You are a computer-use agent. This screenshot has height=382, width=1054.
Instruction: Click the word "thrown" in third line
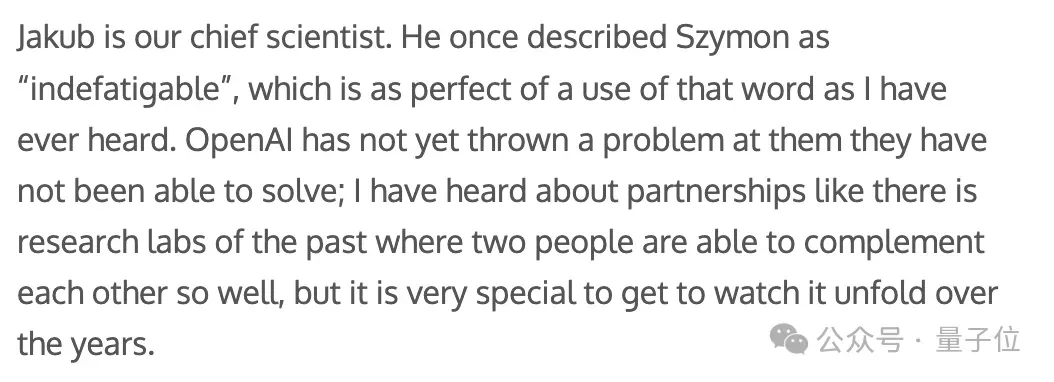(517, 141)
